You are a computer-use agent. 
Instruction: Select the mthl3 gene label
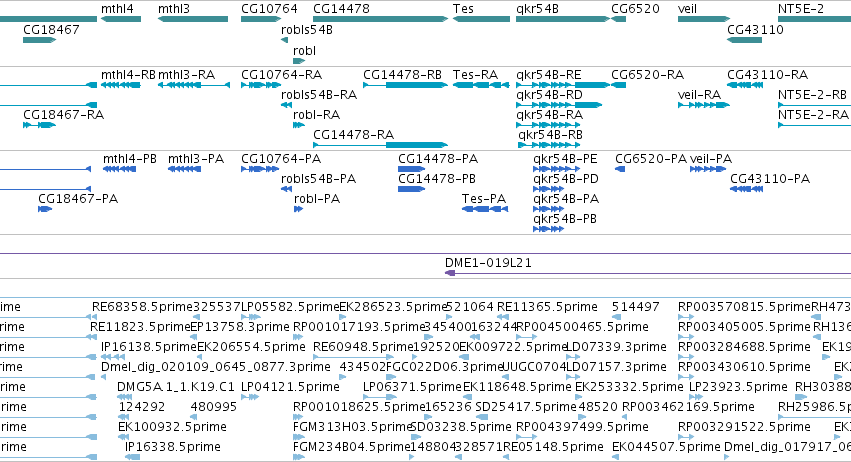[174, 9]
